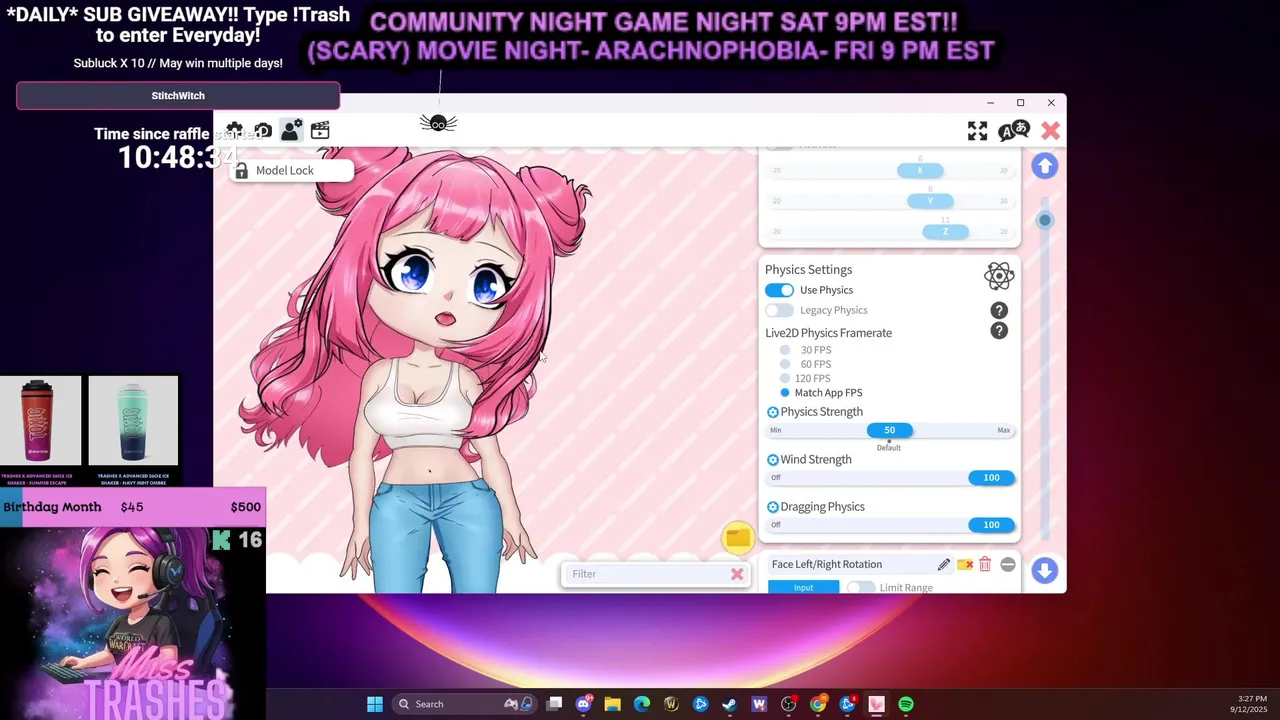Open File Explorer from the taskbar
The image size is (1280, 720).
click(613, 704)
